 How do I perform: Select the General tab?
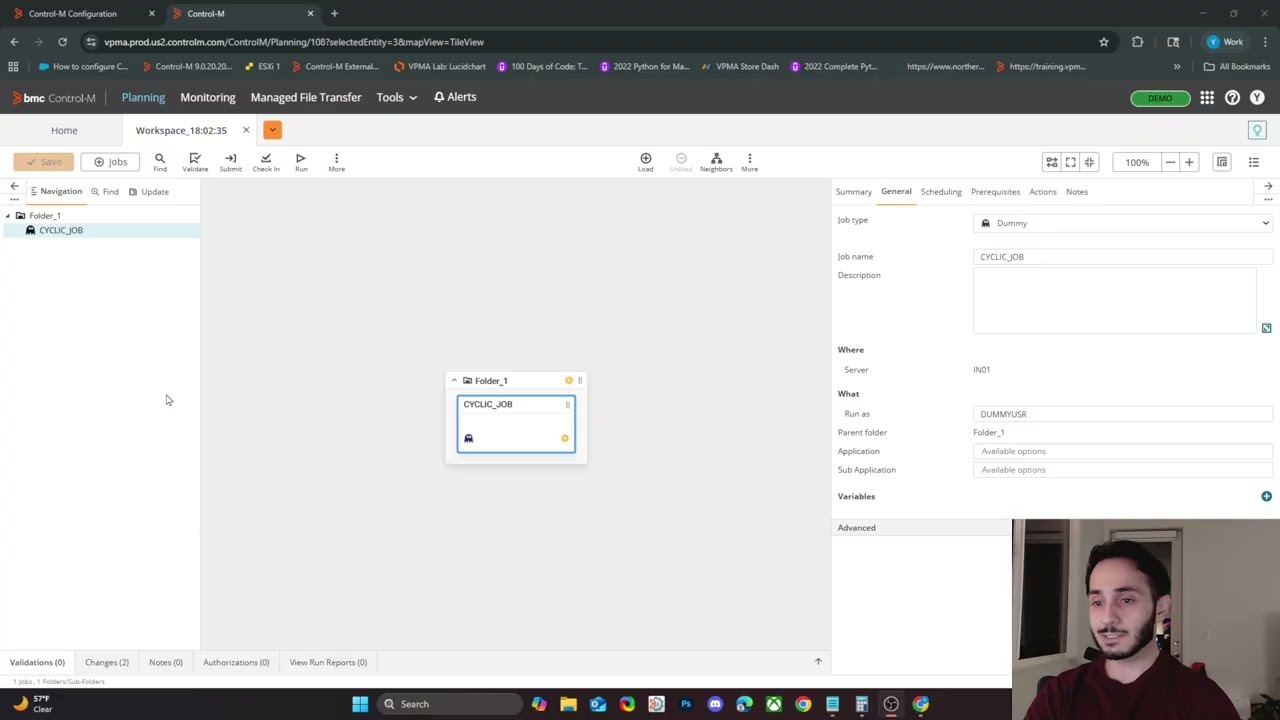[x=896, y=191]
